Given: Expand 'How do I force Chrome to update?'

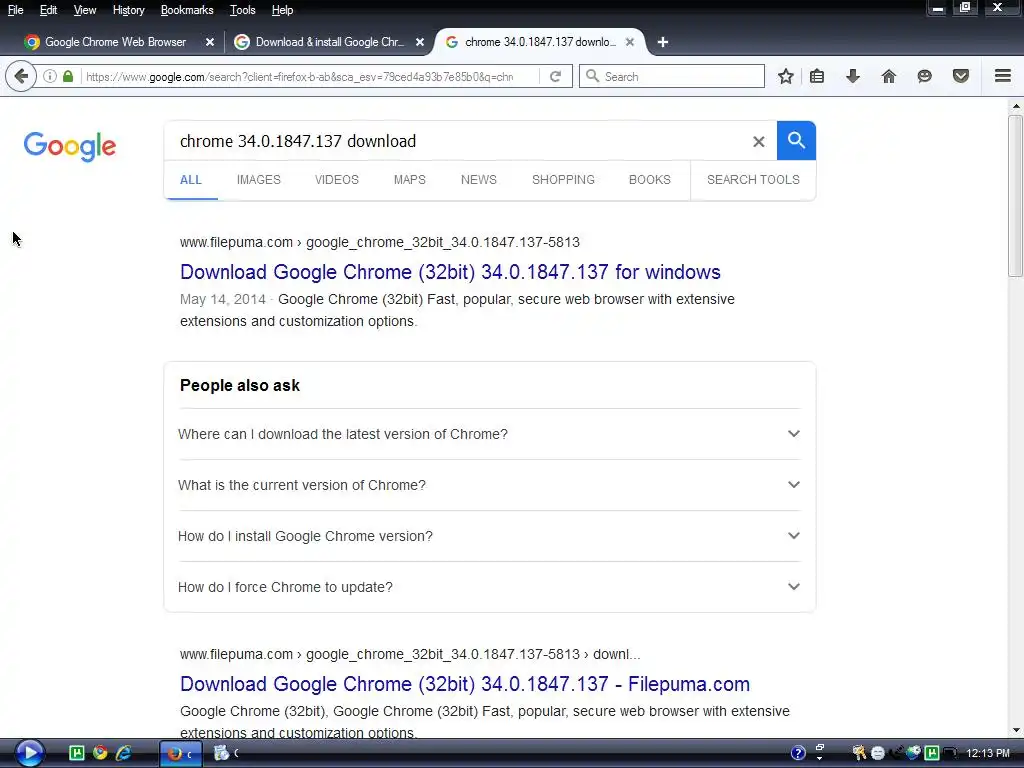Looking at the screenshot, I should [x=489, y=587].
